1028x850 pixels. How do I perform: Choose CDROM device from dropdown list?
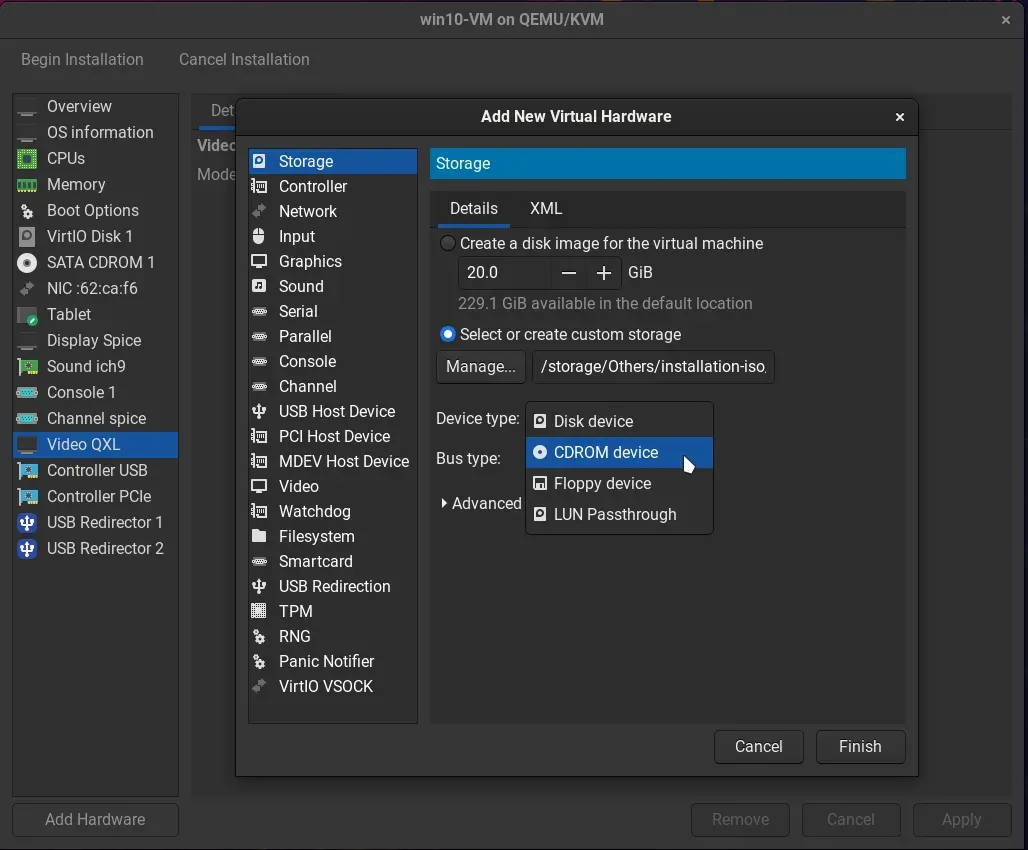pyautogui.click(x=619, y=453)
